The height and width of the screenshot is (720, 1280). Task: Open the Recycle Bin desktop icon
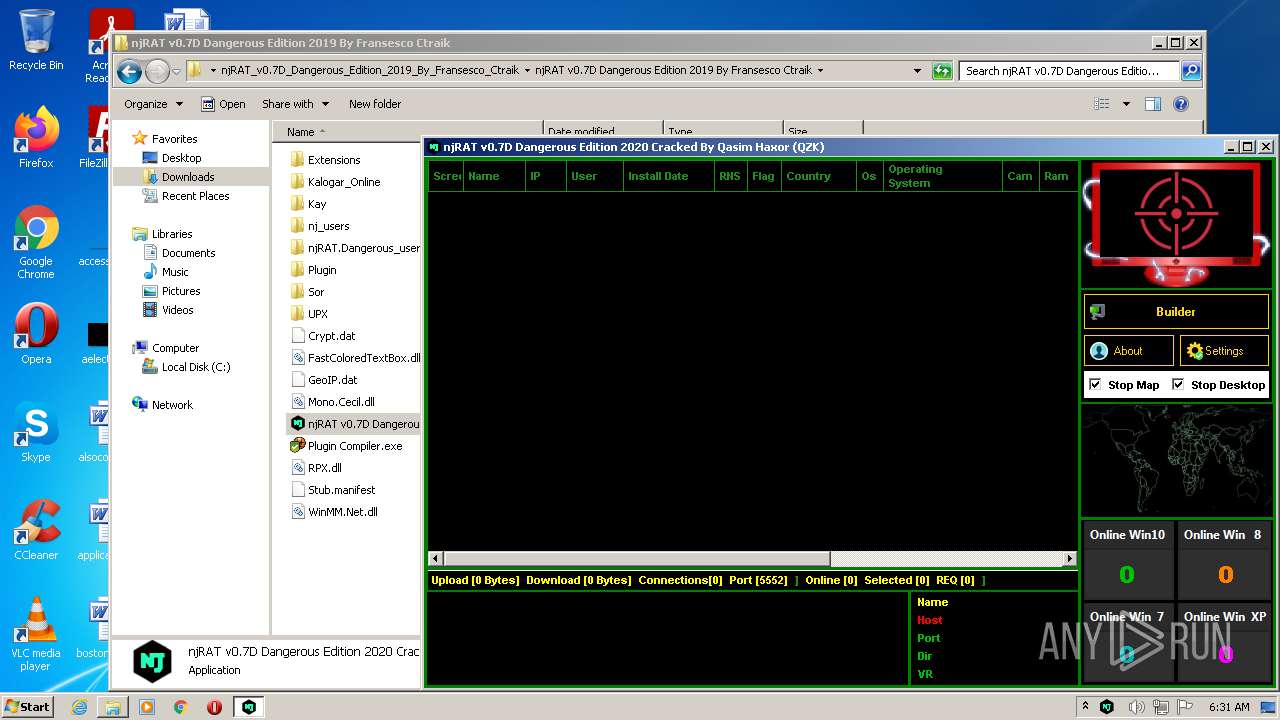tap(36, 40)
